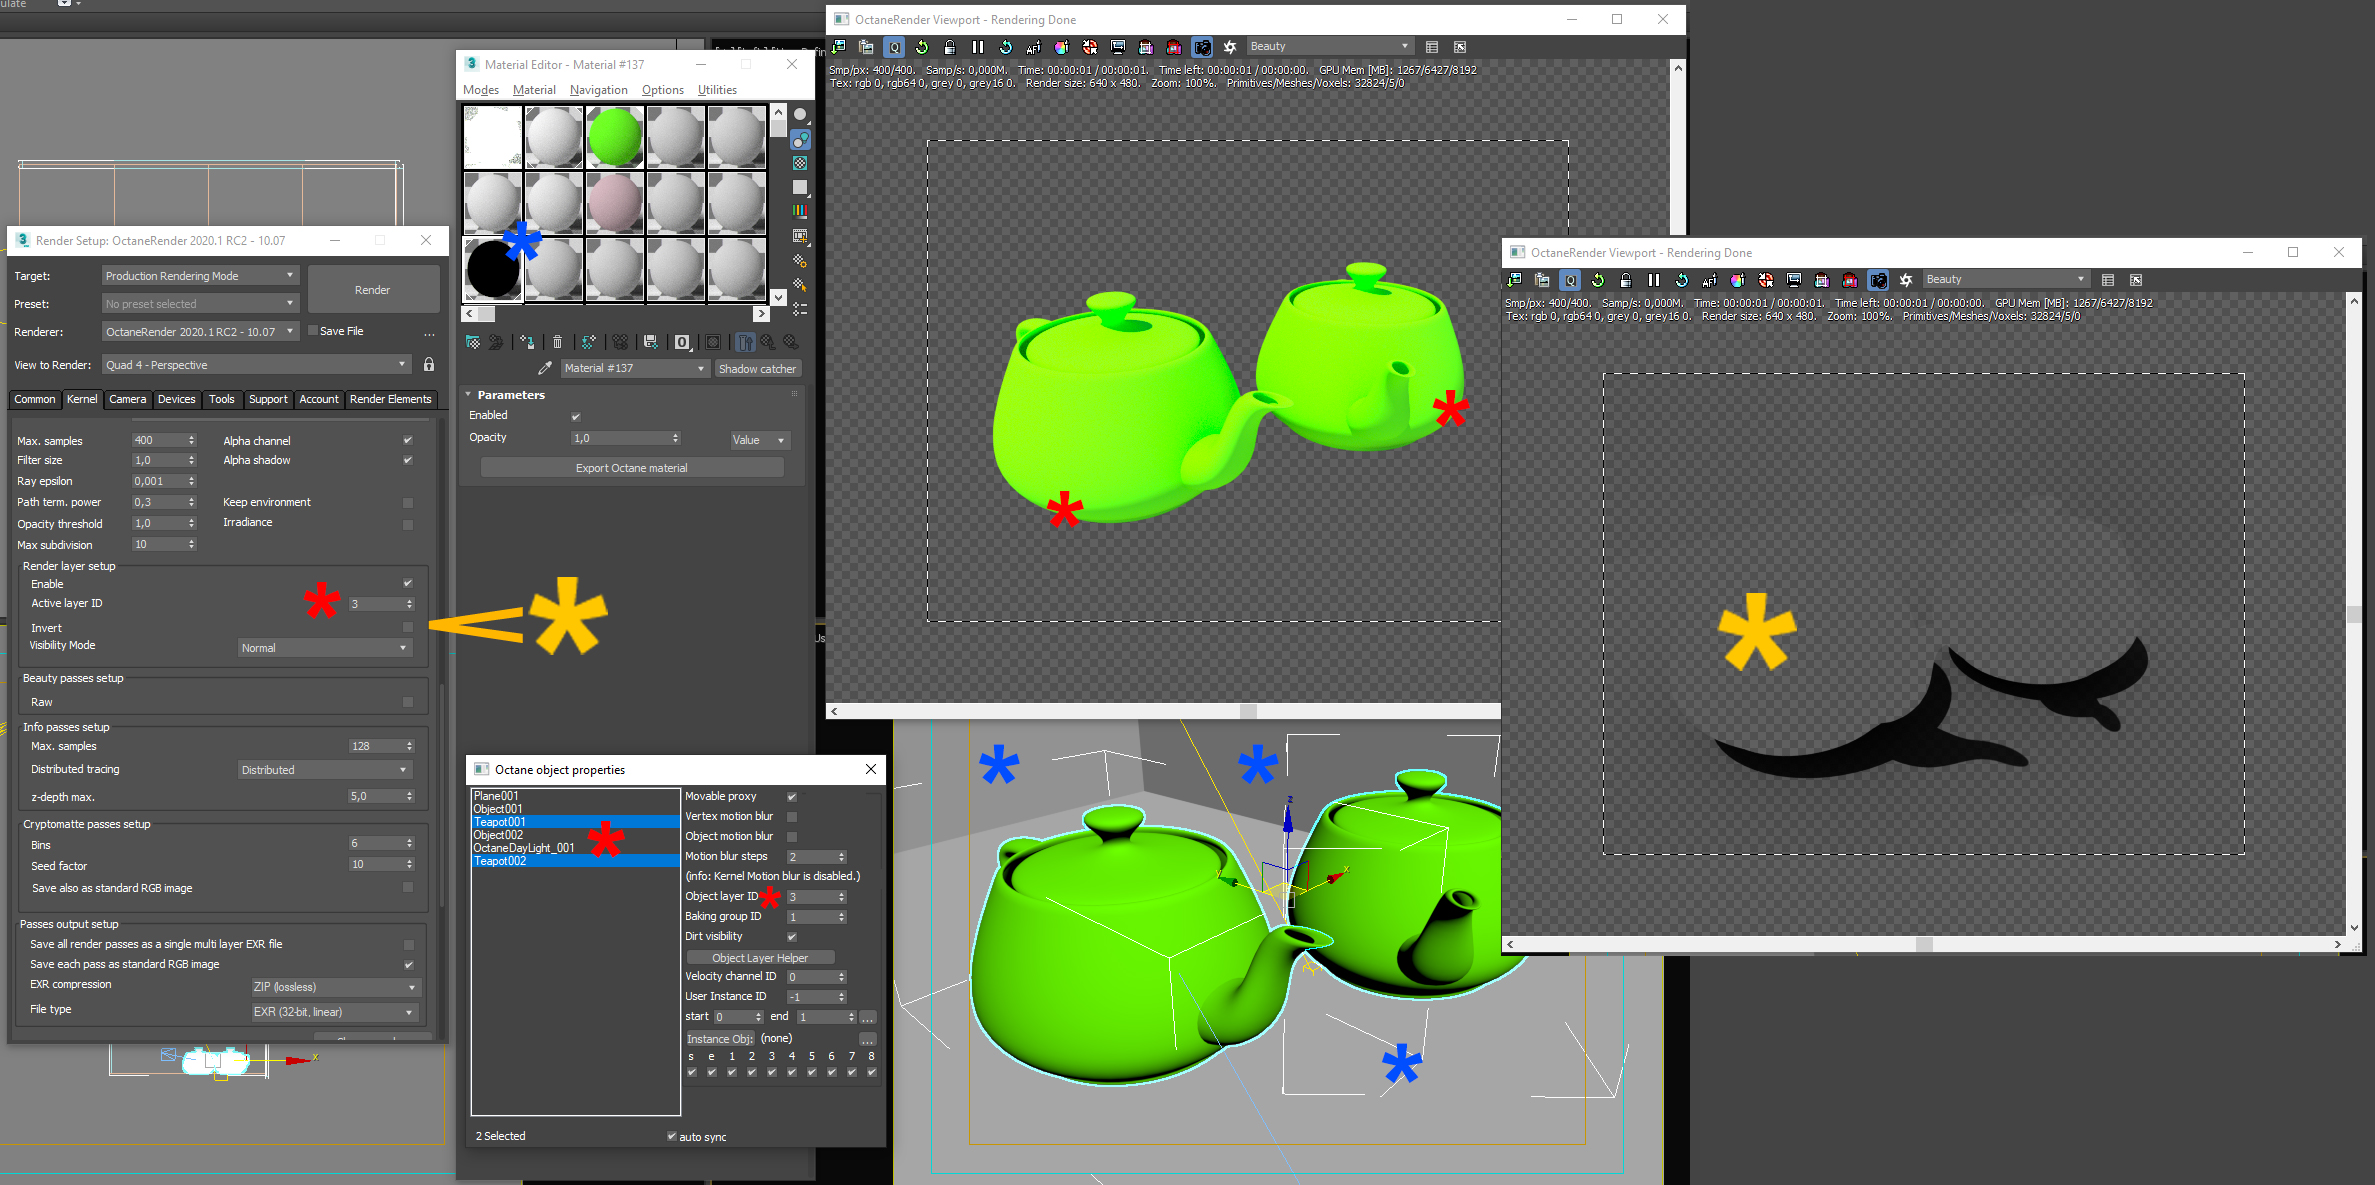The width and height of the screenshot is (2375, 1185).
Task: Enable the Keep environment checkbox
Action: tap(407, 503)
